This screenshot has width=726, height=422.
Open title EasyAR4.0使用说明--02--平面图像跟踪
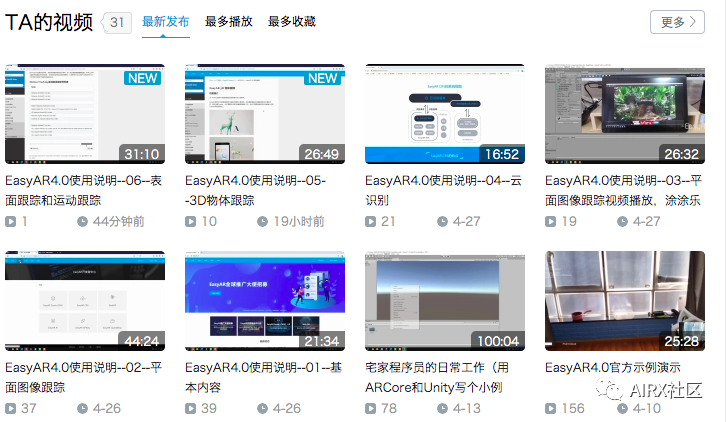tap(83, 378)
